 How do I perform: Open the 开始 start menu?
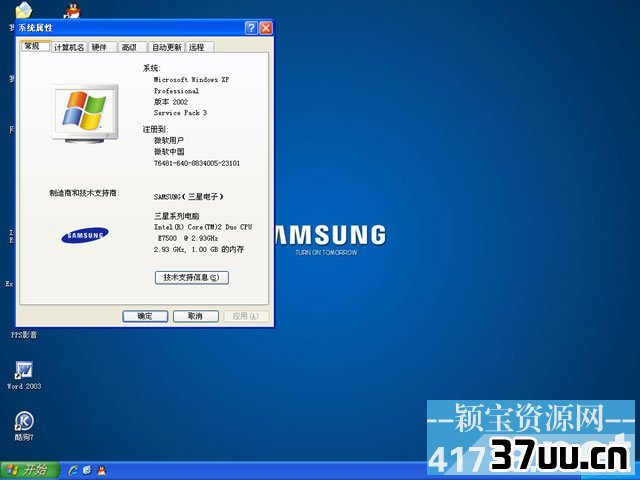[x=30, y=471]
